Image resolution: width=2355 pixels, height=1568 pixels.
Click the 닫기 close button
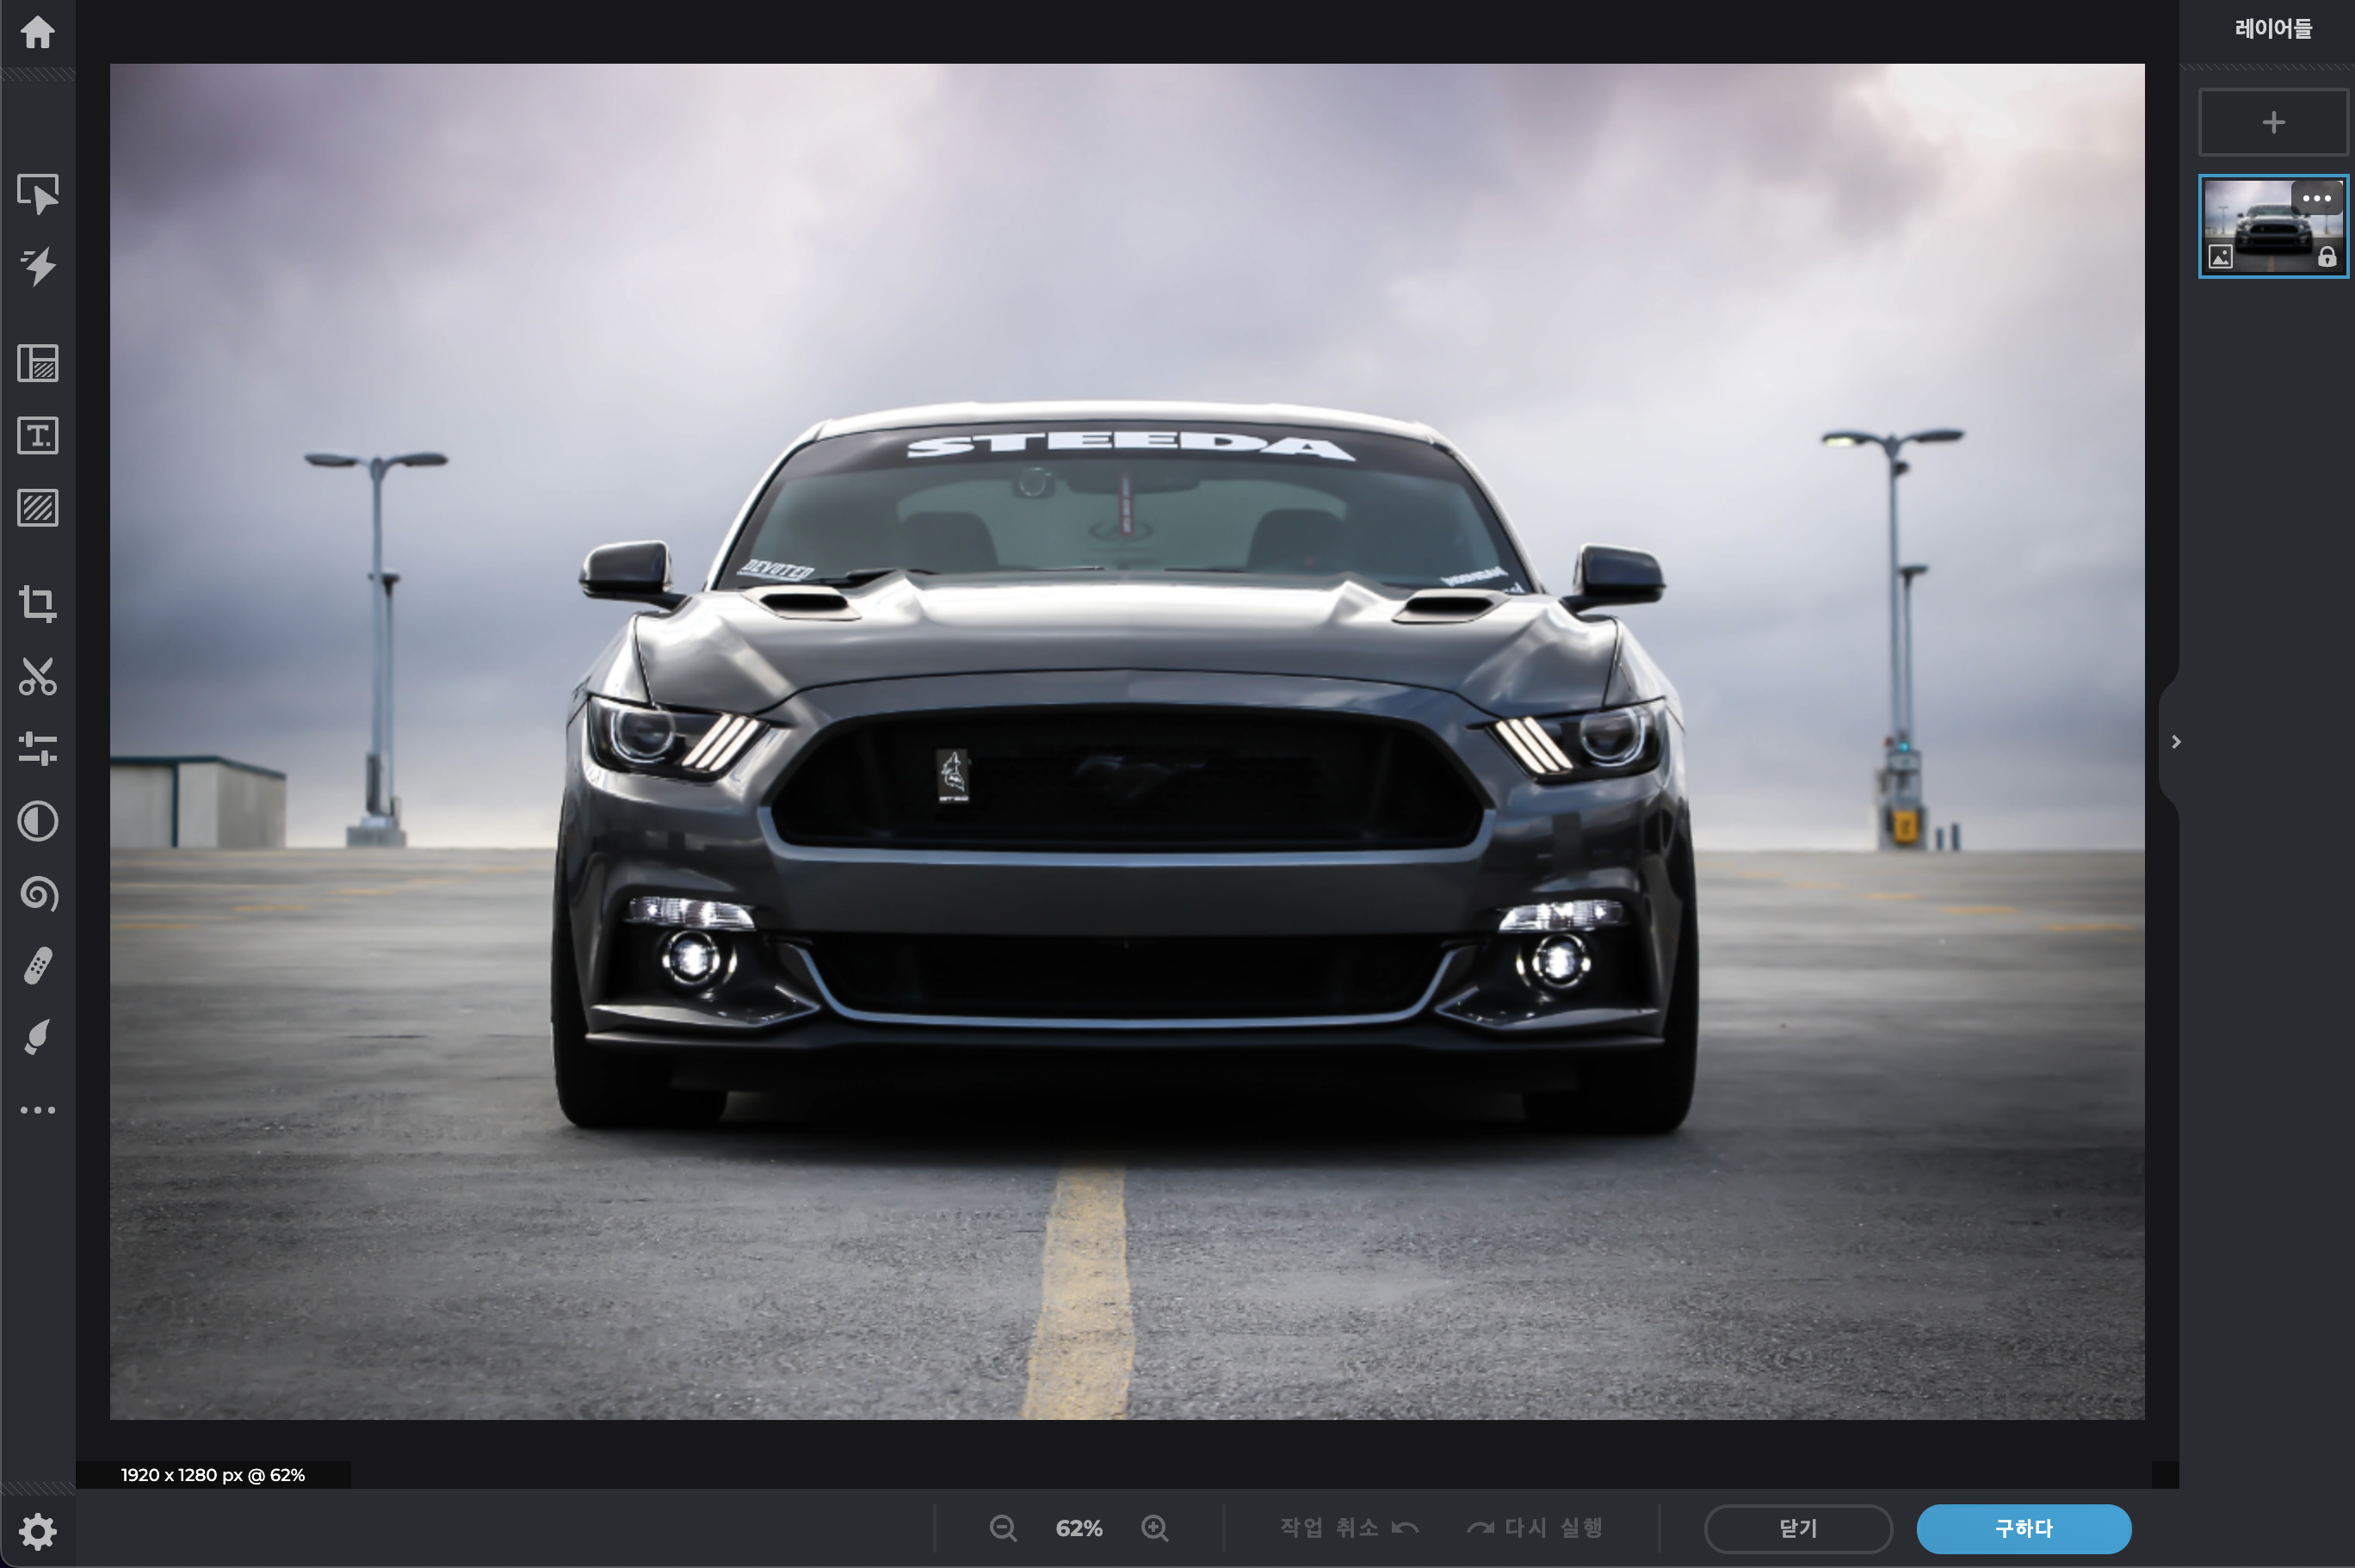pos(1798,1529)
